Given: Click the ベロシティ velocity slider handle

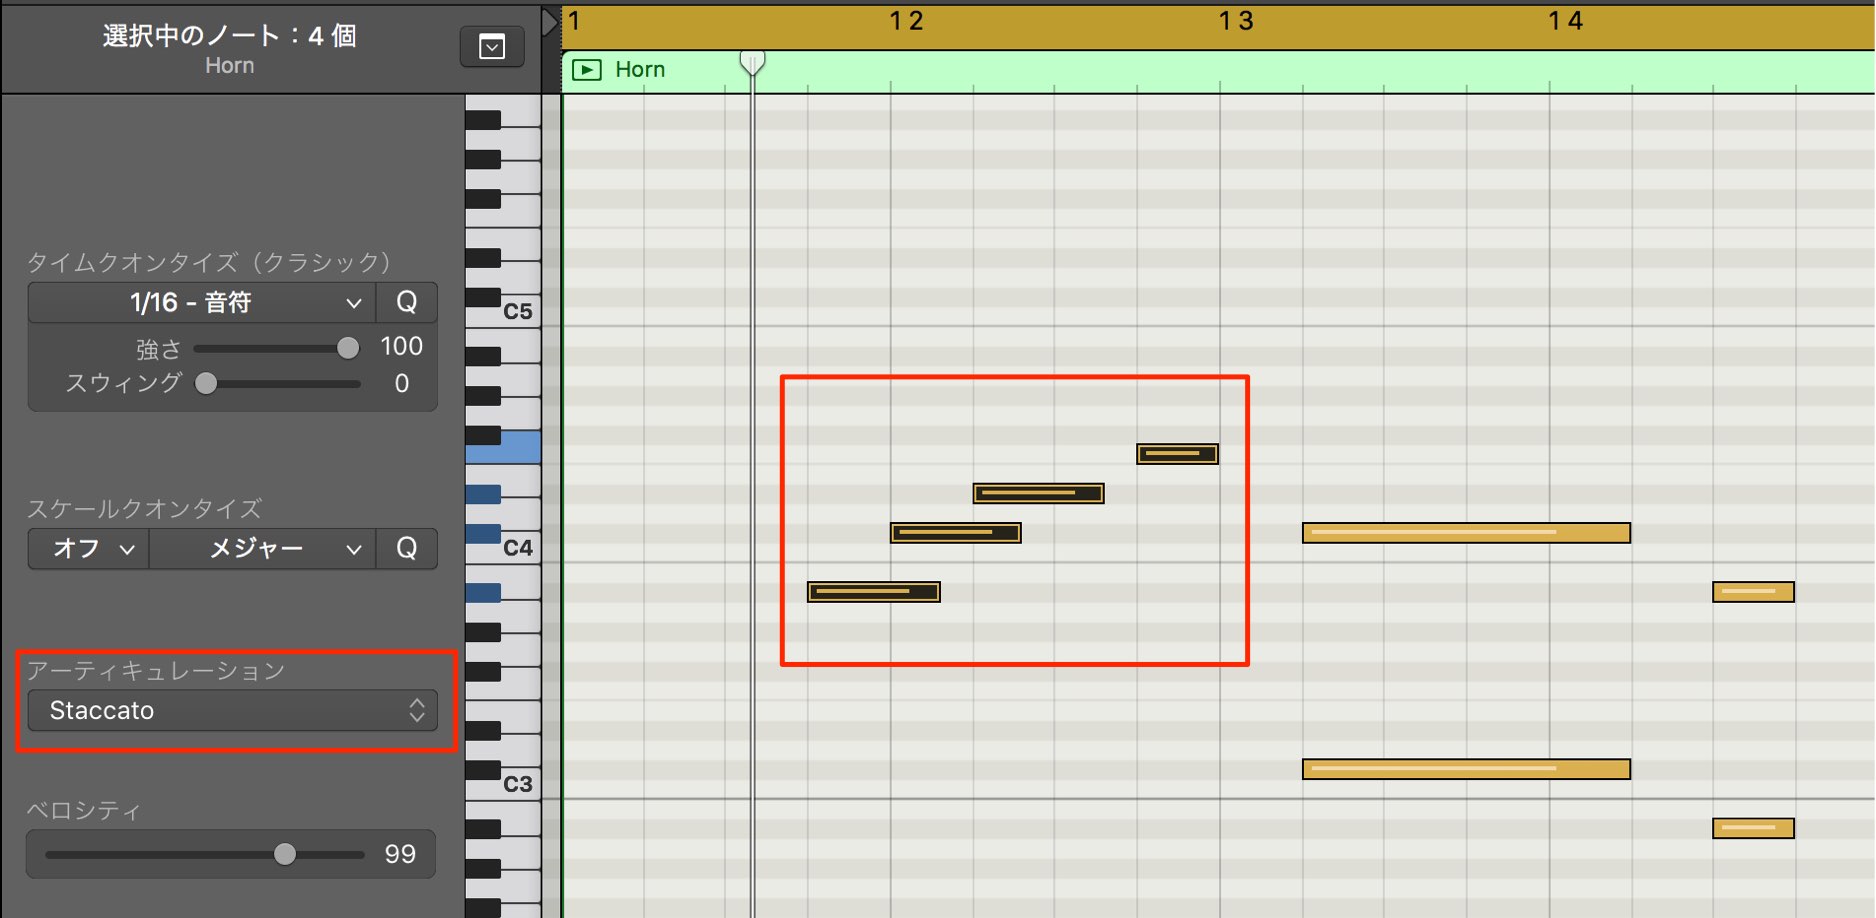Looking at the screenshot, I should [285, 853].
